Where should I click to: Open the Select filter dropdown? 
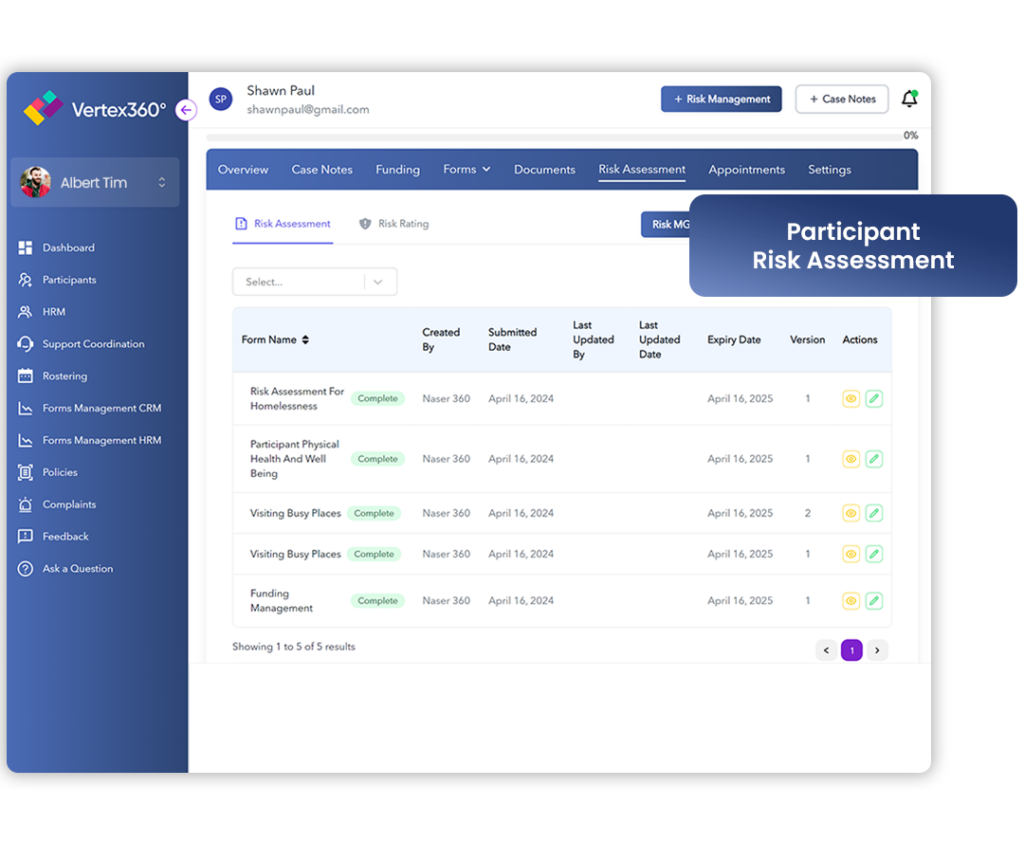click(x=314, y=281)
